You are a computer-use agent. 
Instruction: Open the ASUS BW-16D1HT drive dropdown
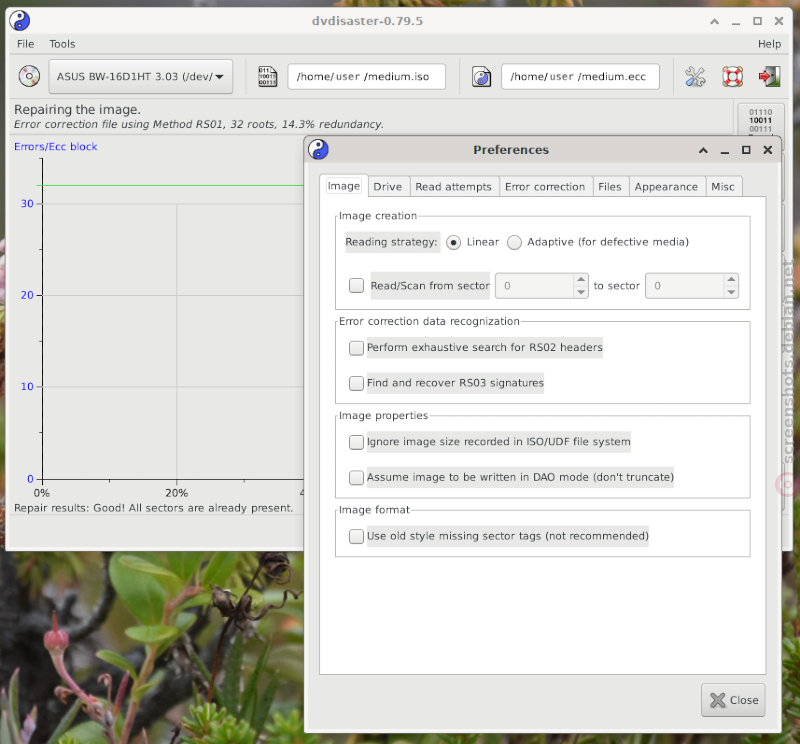[x=141, y=77]
